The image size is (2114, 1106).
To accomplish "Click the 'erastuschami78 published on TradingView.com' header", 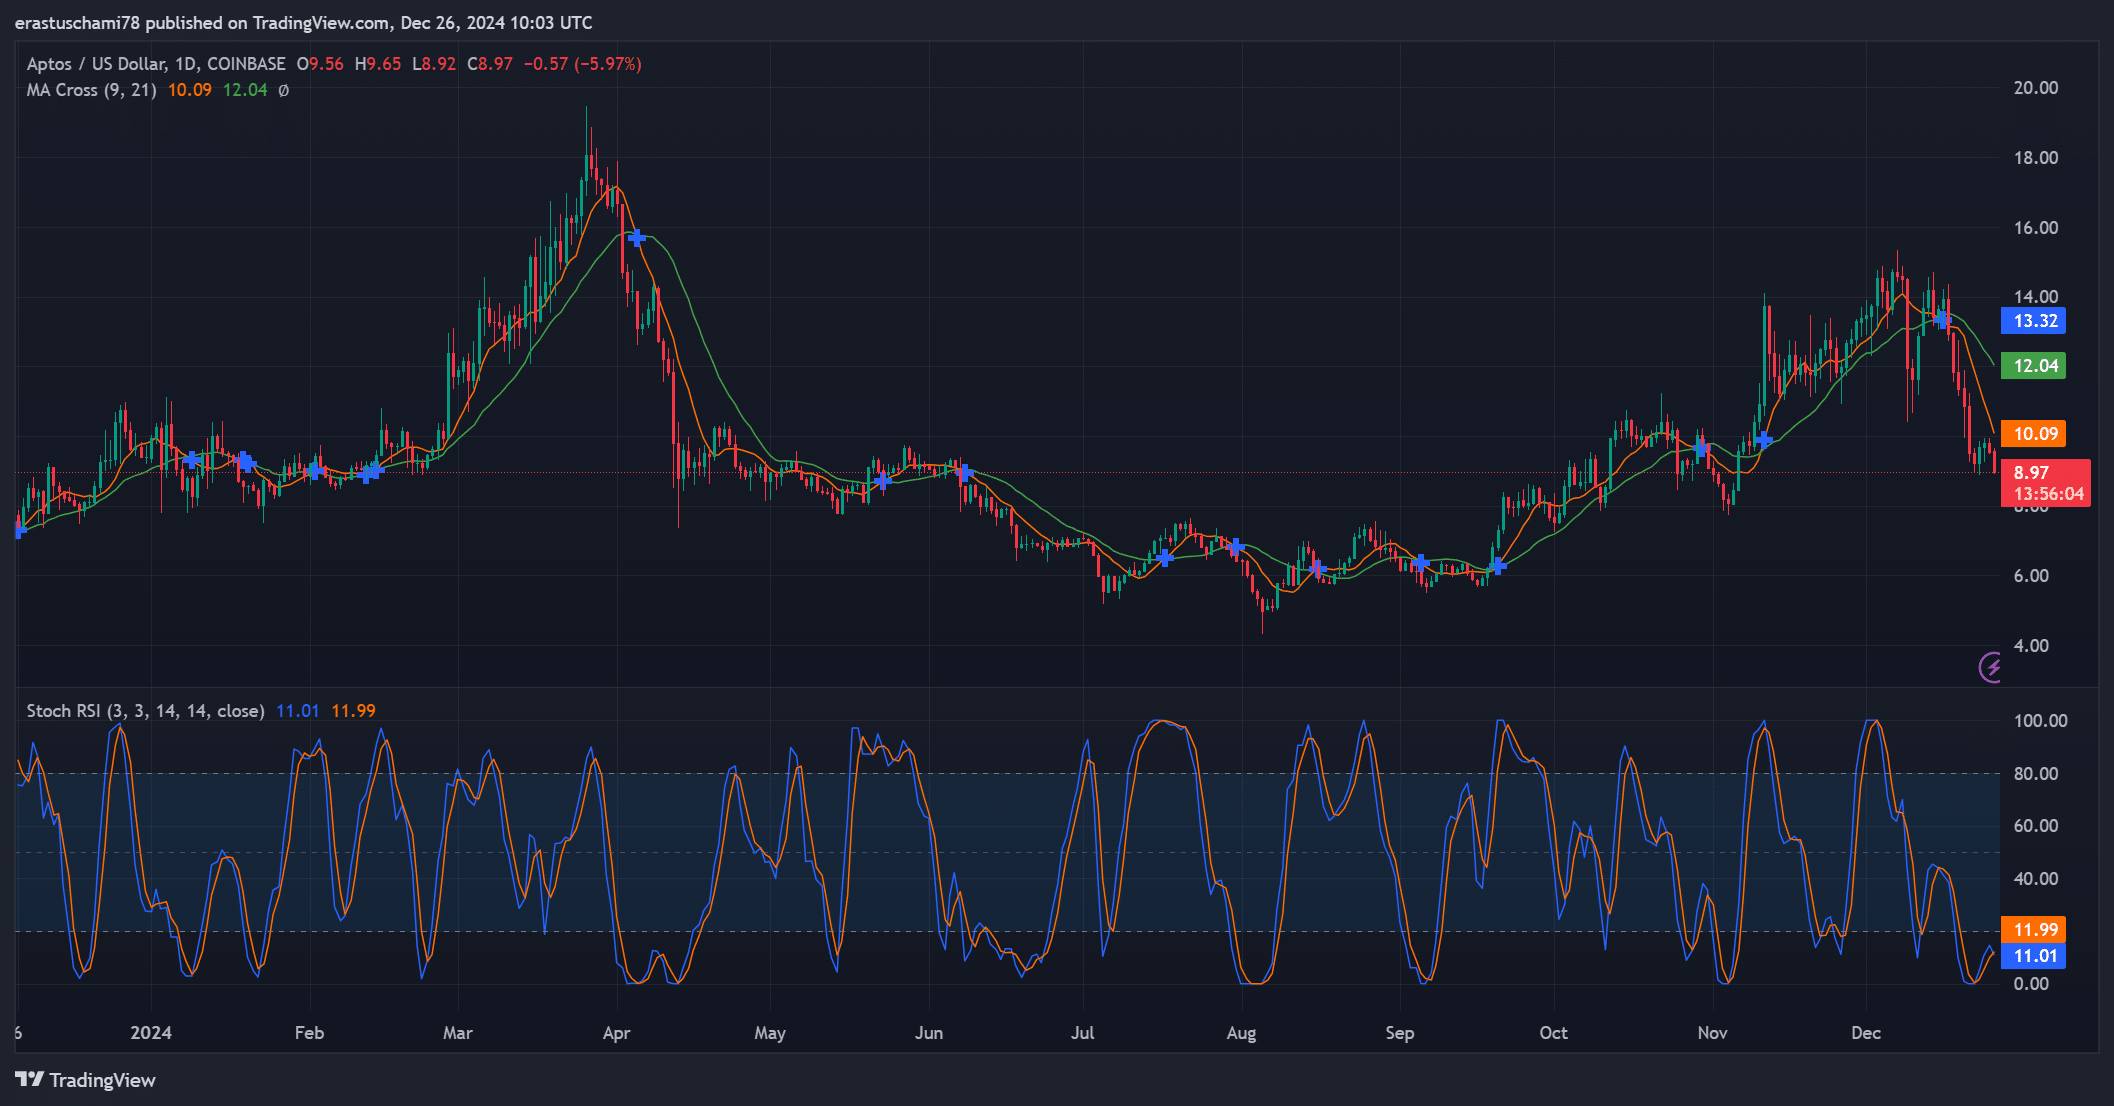I will point(203,22).
